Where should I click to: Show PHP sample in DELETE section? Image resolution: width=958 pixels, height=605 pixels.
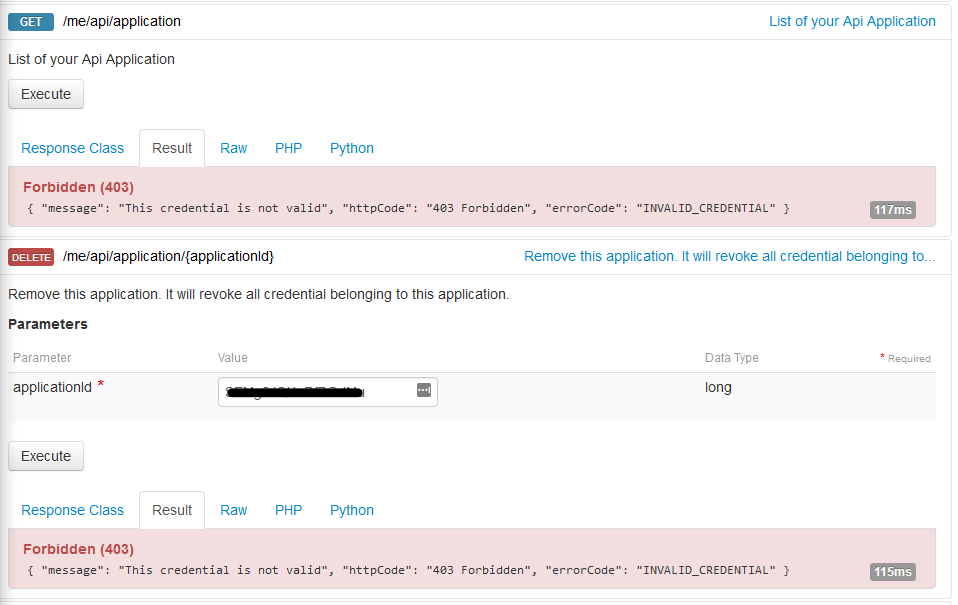[x=288, y=510]
